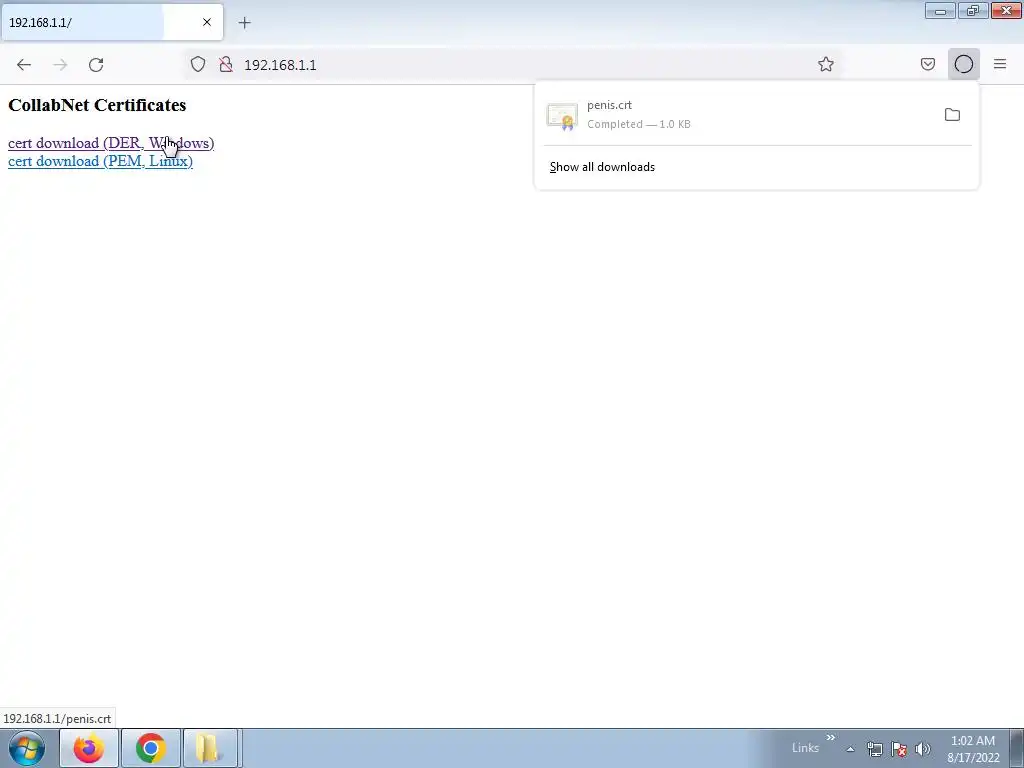
Task: Save page to Pocket
Action: coord(928,64)
